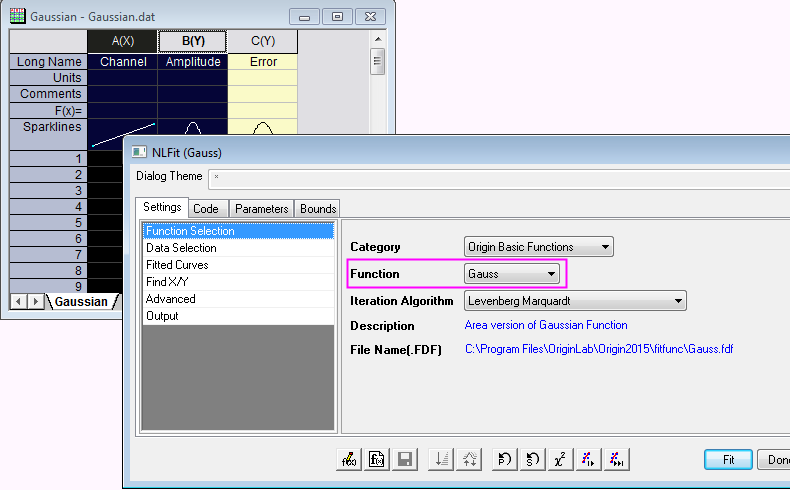Click the Long Name row header
The width and height of the screenshot is (790, 490).
[48, 61]
